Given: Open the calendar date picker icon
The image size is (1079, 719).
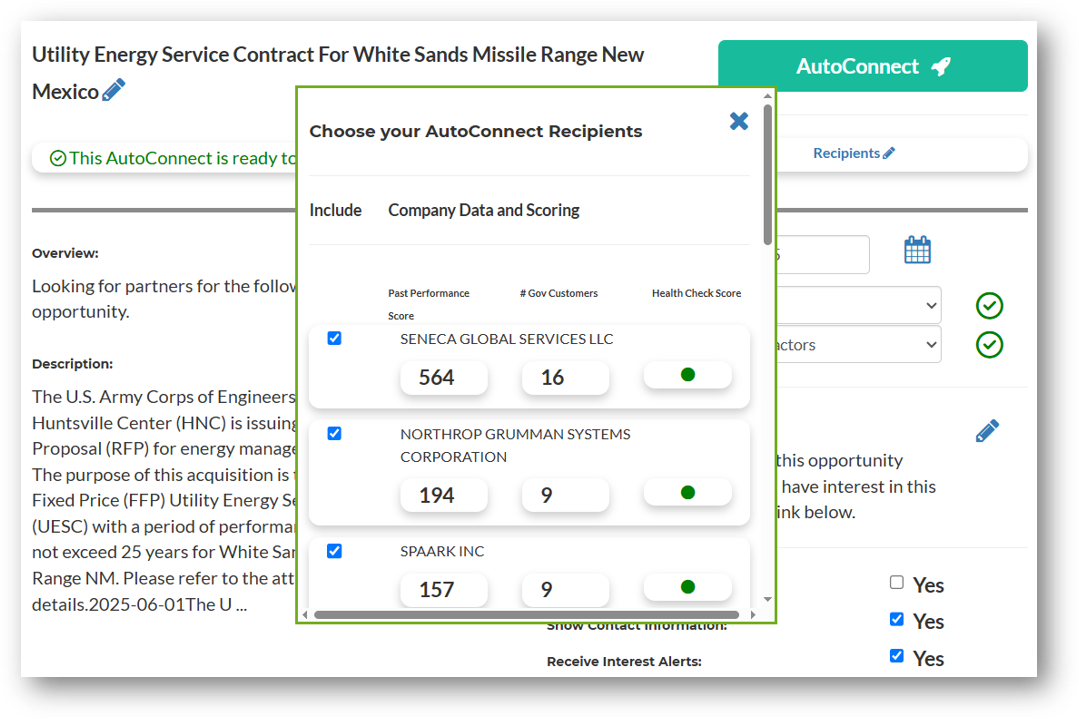Looking at the screenshot, I should coord(917,250).
